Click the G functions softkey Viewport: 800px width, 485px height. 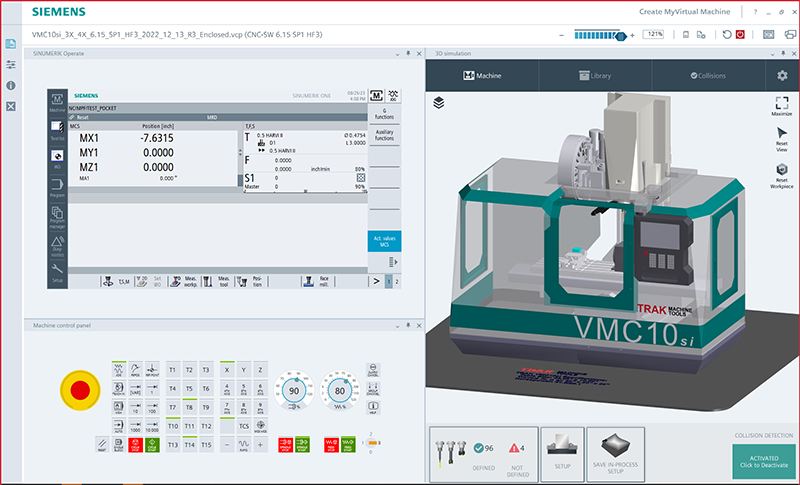[x=384, y=114]
